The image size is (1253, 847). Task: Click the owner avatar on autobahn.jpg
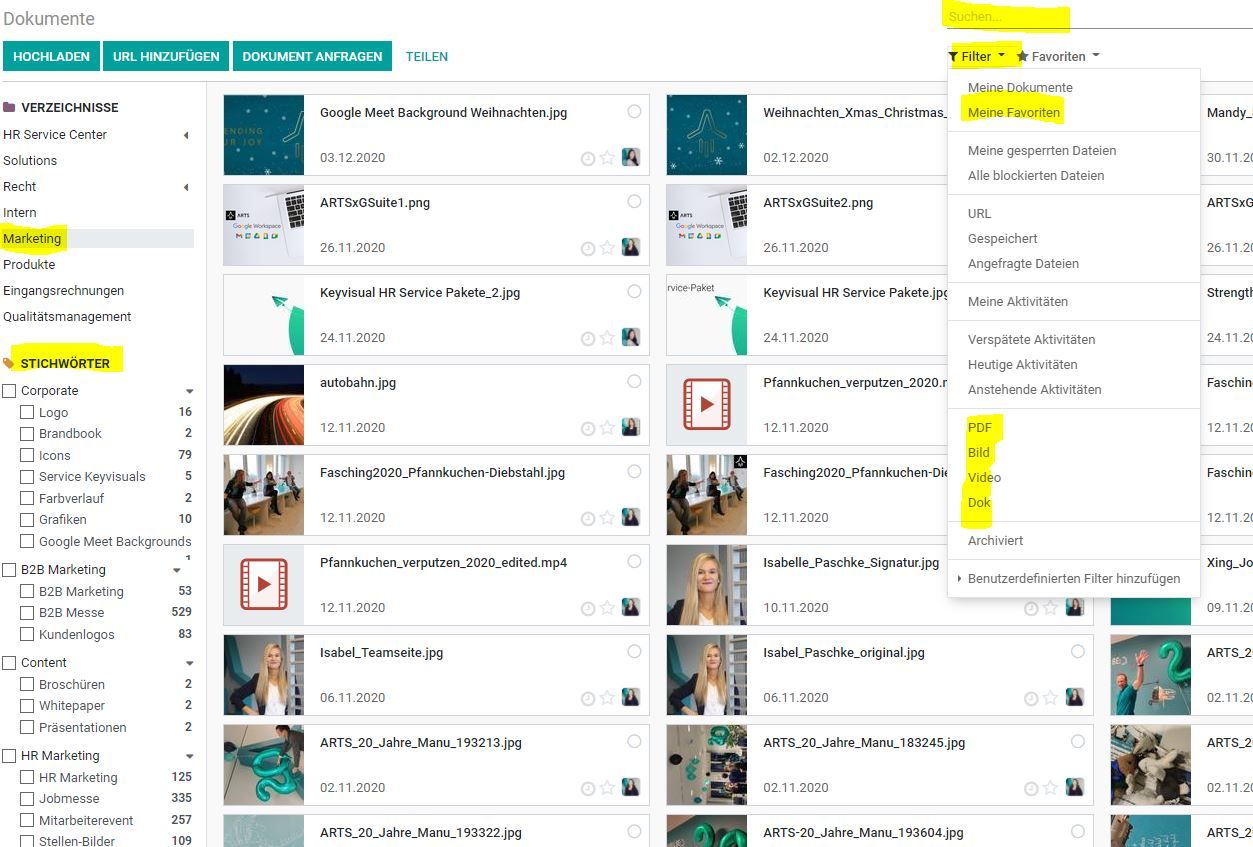[631, 427]
